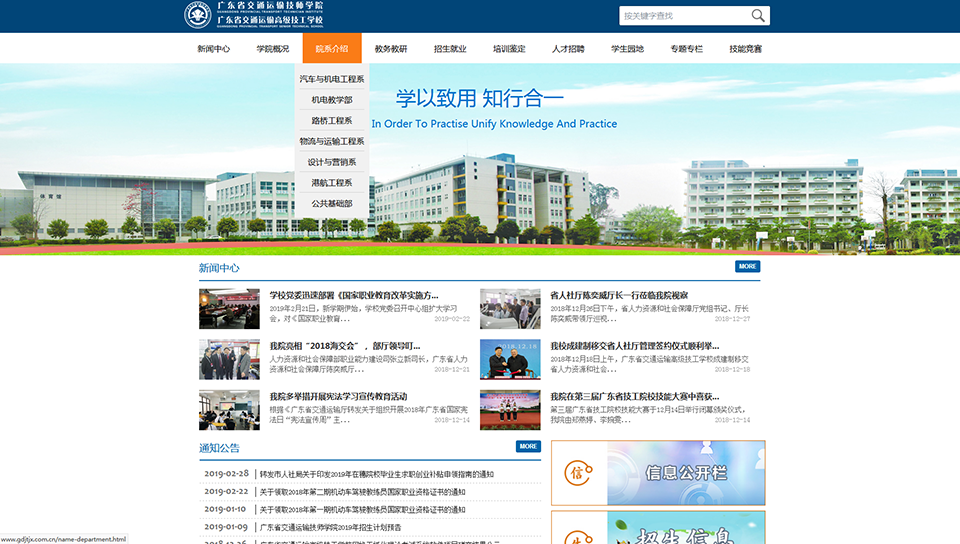Open the 专题专栏 navigation menu

[x=686, y=49]
